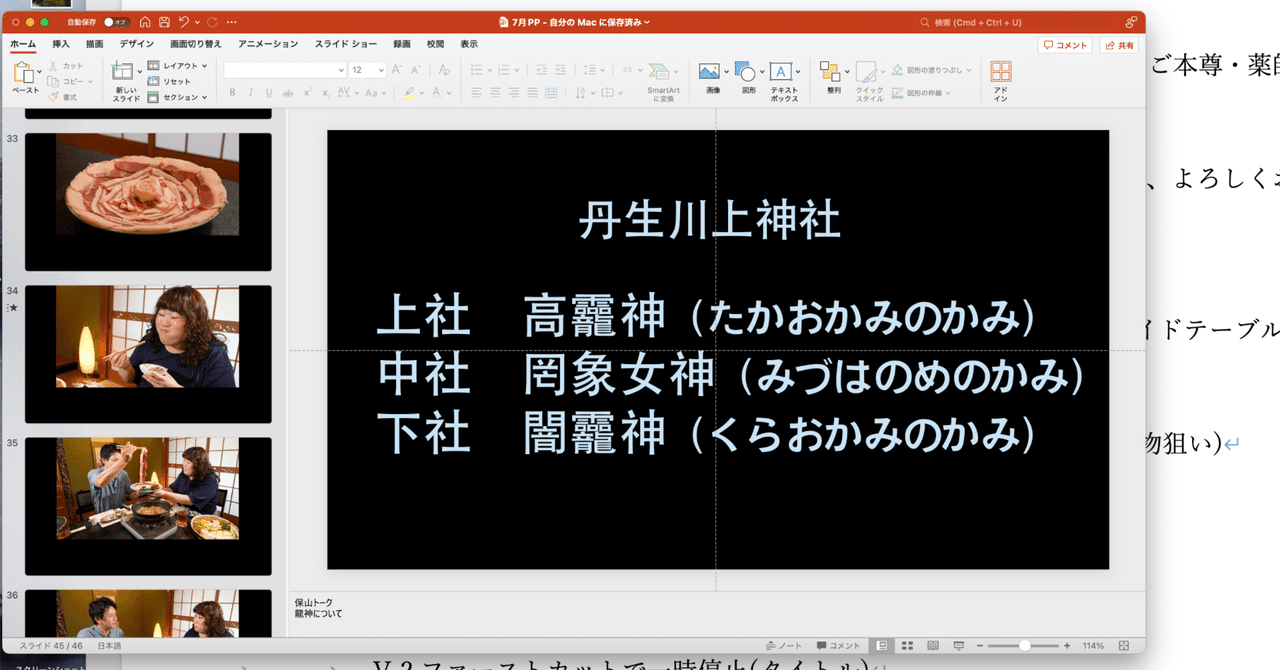
Task: Select slide 33 thumbnail with meat plate
Action: [148, 201]
